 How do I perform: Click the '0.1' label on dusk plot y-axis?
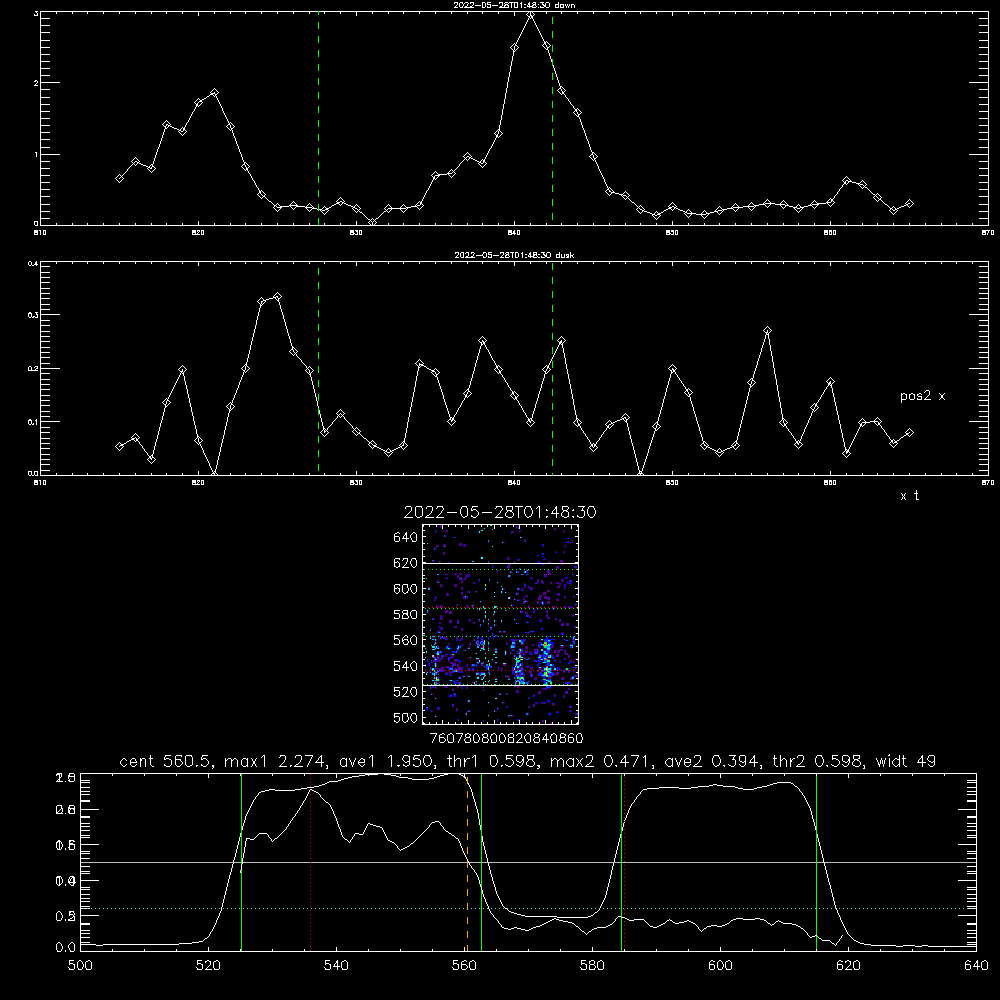pyautogui.click(x=33, y=422)
